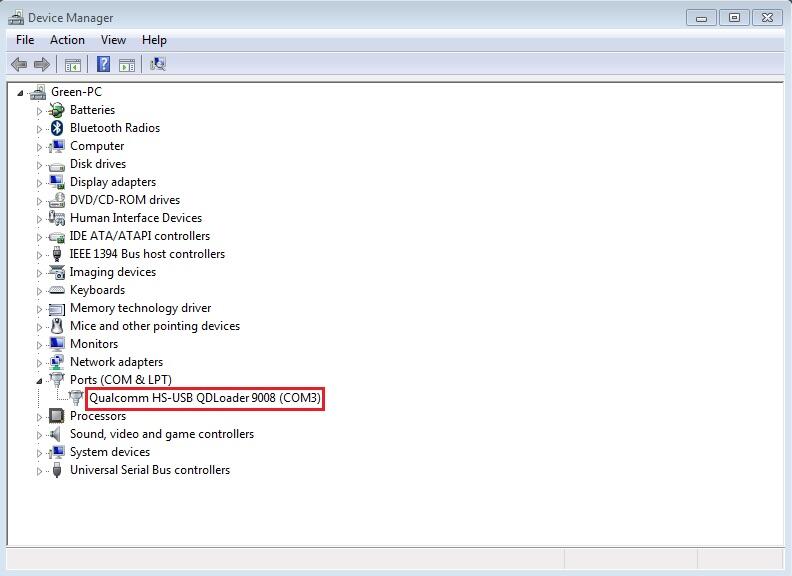792x576 pixels.
Task: Expand Universal Serial Bus controllers node
Action: click(39, 471)
